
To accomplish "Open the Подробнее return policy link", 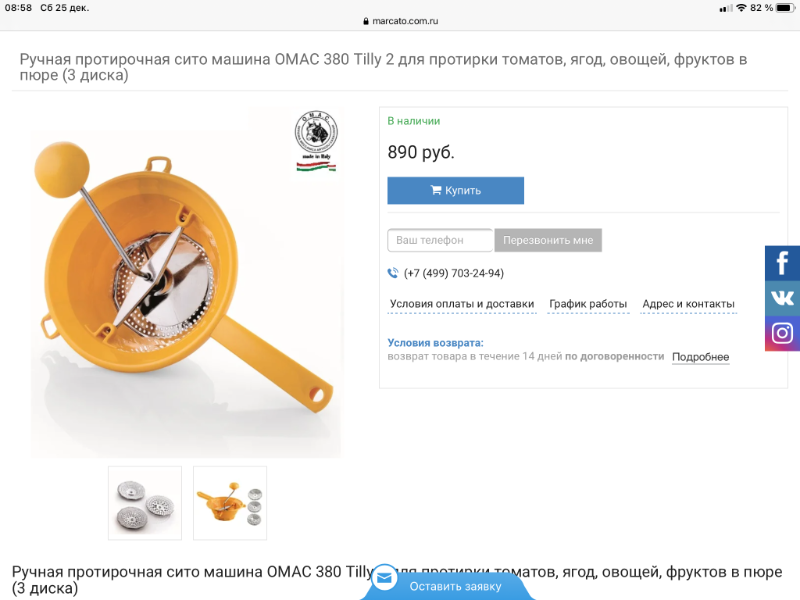I will click(701, 357).
